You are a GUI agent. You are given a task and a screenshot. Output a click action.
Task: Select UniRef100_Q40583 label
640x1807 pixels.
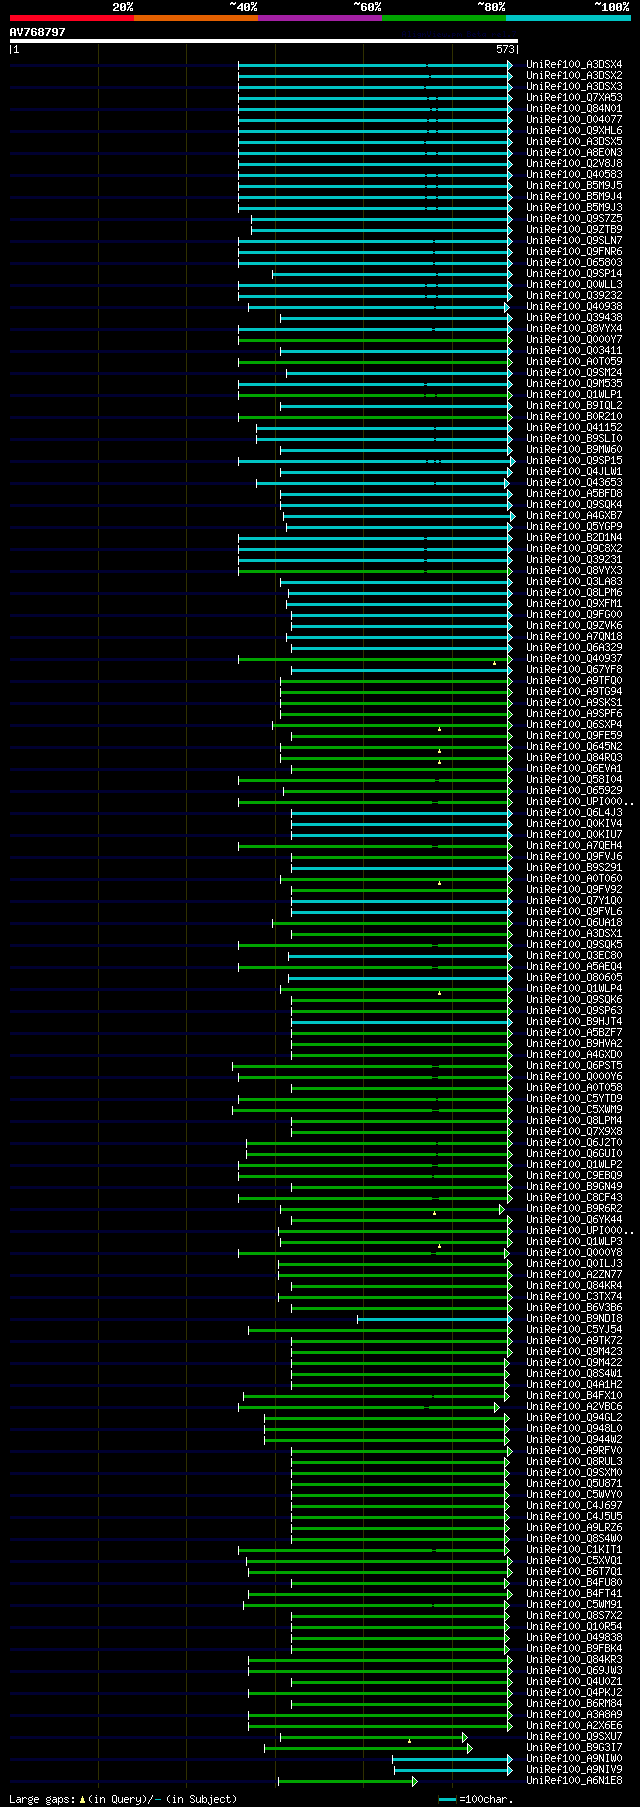(x=574, y=174)
